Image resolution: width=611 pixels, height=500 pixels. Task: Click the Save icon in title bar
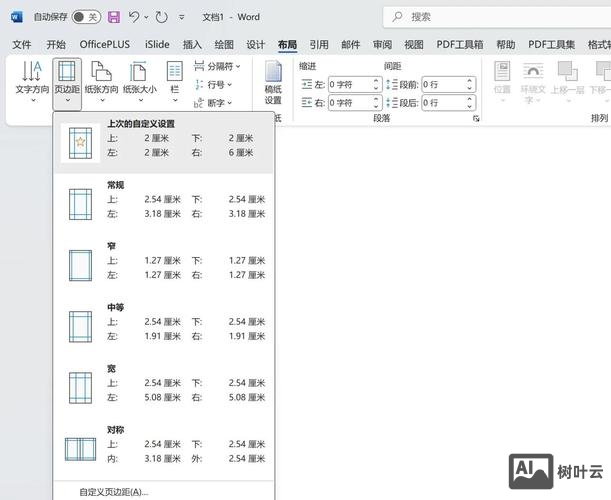click(x=113, y=17)
